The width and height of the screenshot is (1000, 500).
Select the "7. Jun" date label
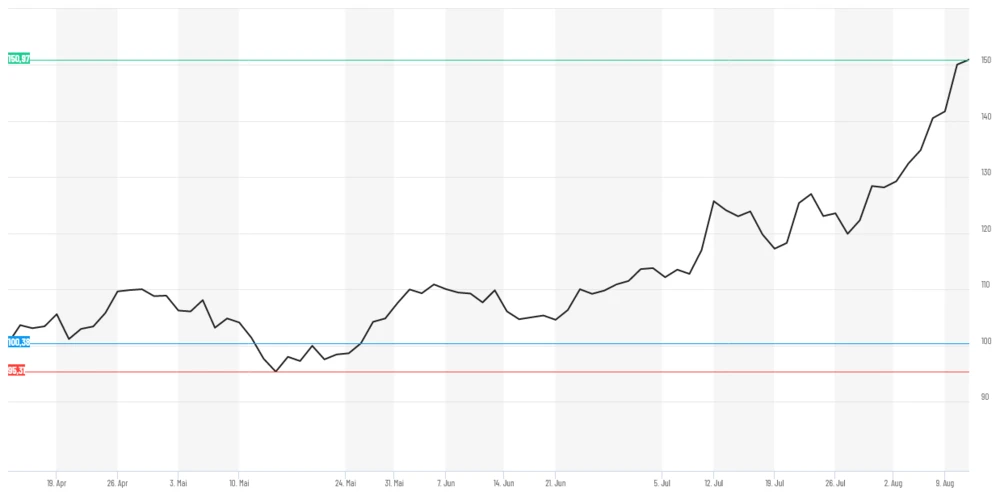[446, 481]
